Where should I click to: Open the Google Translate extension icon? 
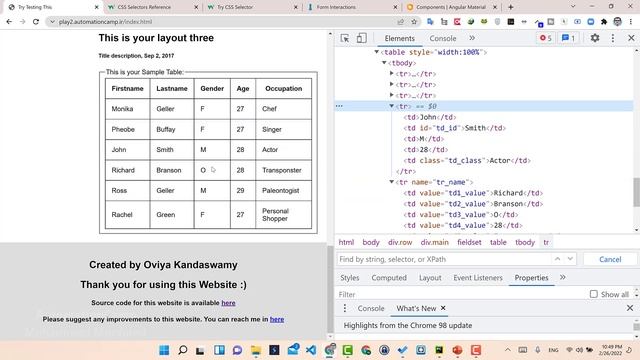[430, 22]
